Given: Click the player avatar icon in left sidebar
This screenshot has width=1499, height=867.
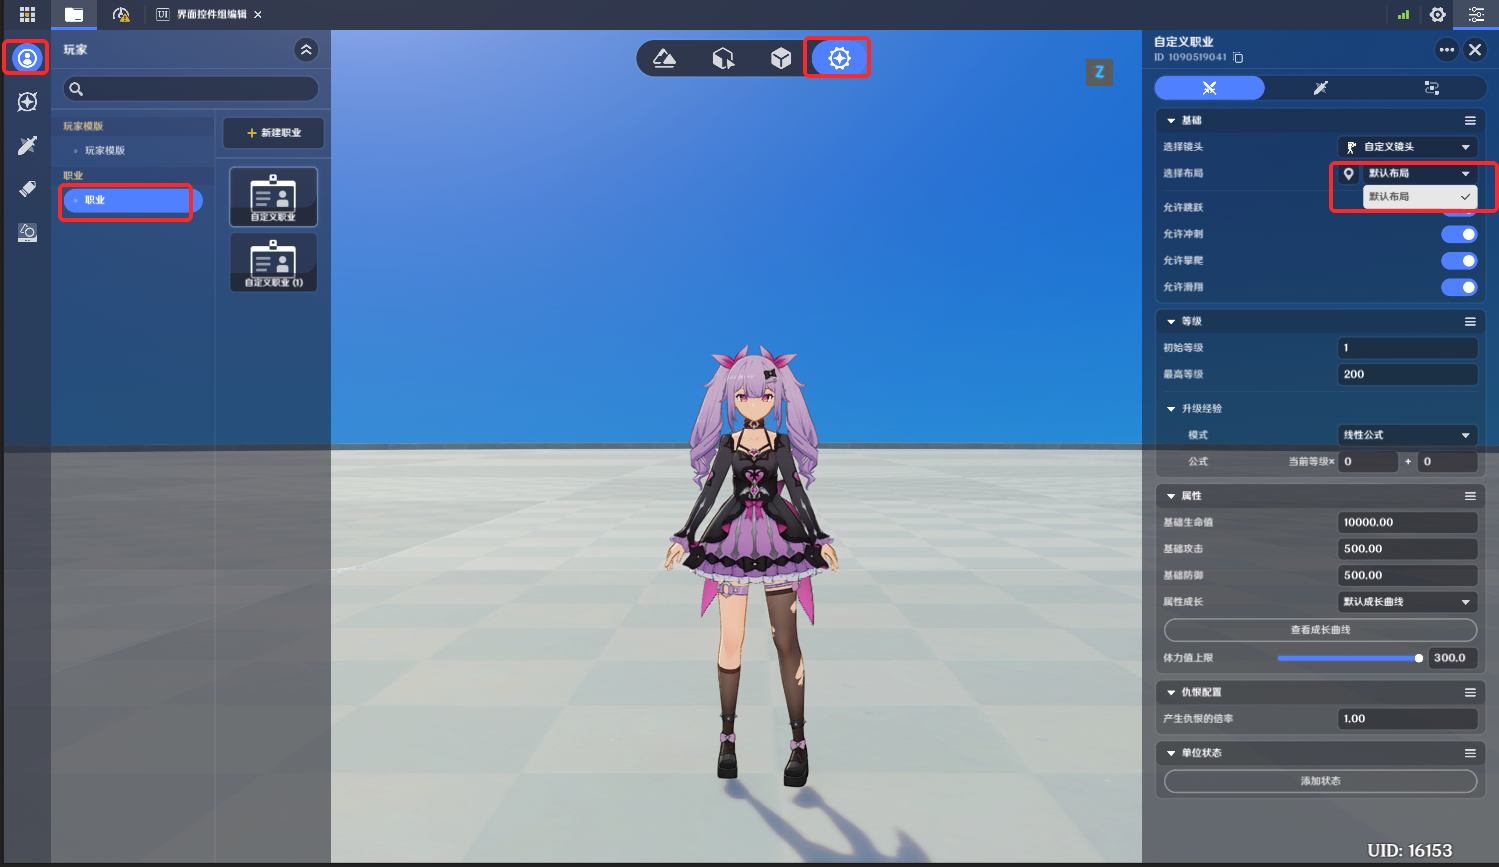Looking at the screenshot, I should pos(27,58).
